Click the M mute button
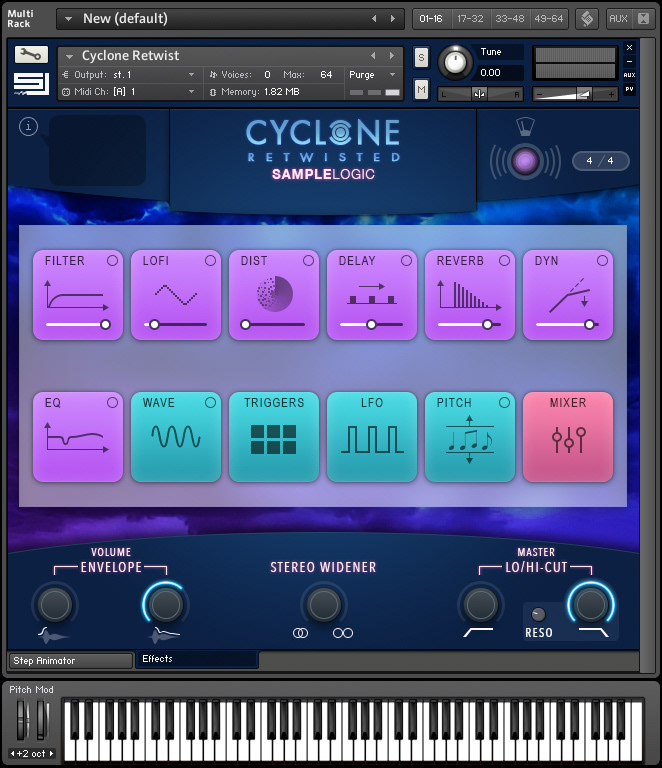This screenshot has height=768, width=662. (421, 89)
